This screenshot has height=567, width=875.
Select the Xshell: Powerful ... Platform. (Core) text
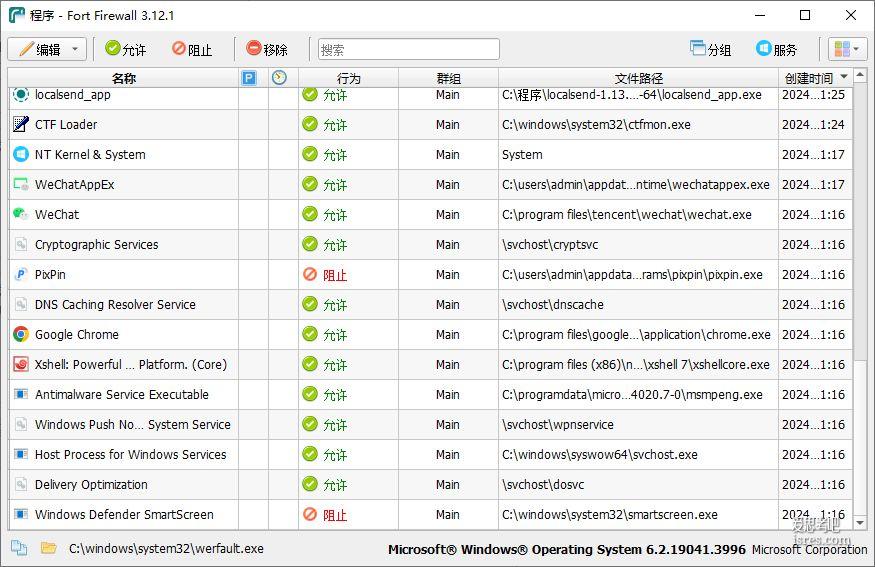coord(131,364)
